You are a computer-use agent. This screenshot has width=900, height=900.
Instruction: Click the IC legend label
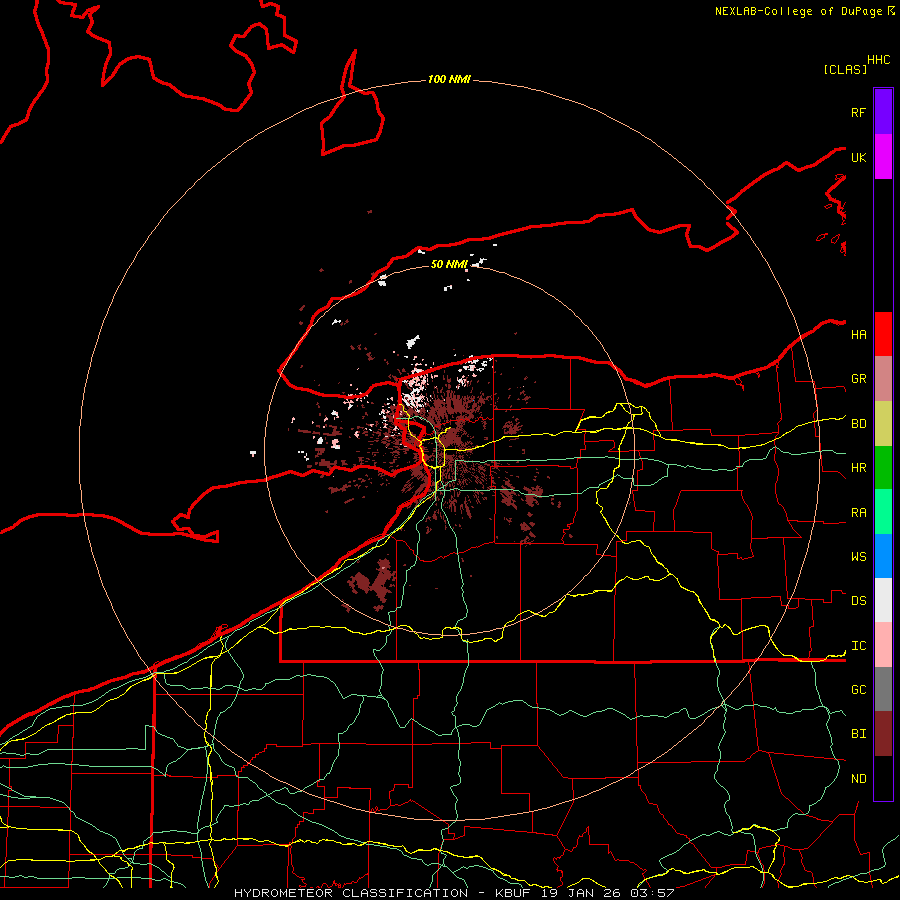[x=859, y=646]
